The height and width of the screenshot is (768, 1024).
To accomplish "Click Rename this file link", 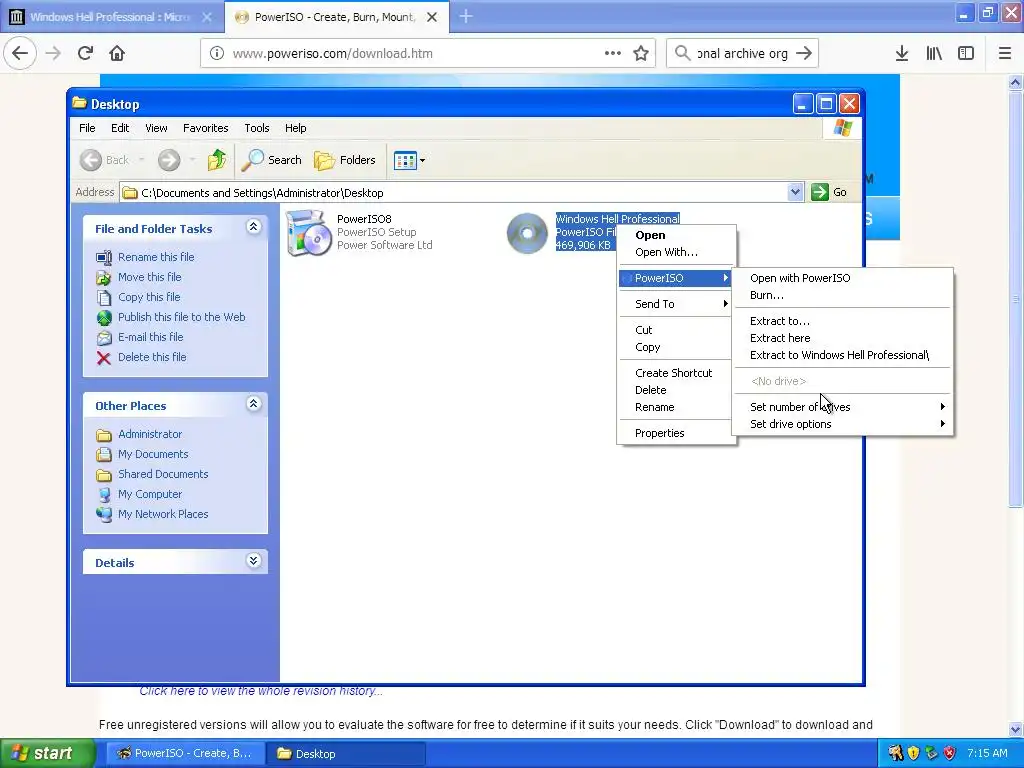I will (156, 257).
